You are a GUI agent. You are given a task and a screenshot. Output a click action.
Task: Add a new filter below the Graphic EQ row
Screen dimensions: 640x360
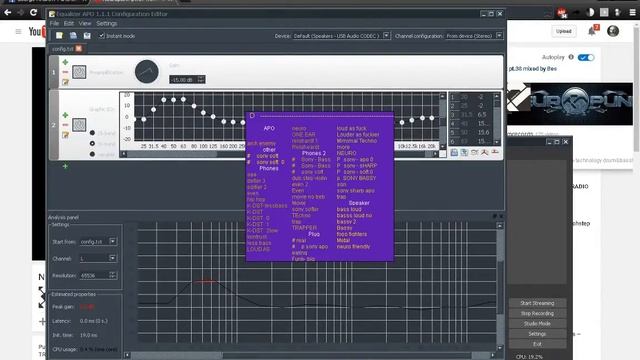[65, 166]
